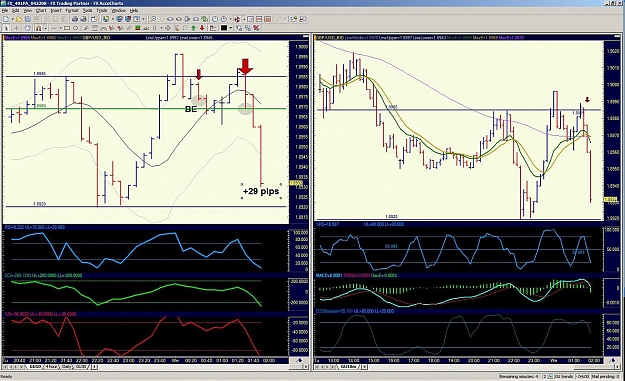
Task: Open dropdown arrow next to vertical bars tool
Action: coord(161,28)
